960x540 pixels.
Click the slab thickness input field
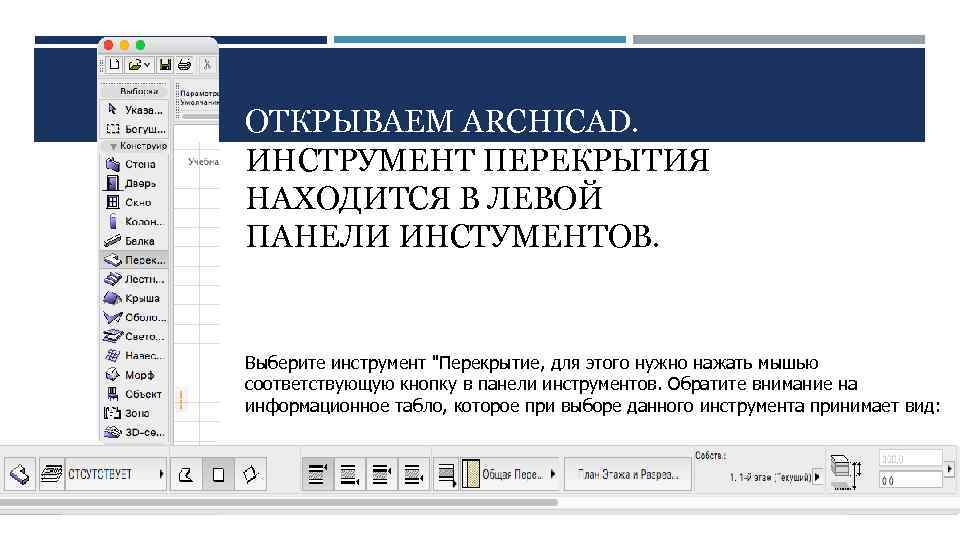(x=910, y=459)
